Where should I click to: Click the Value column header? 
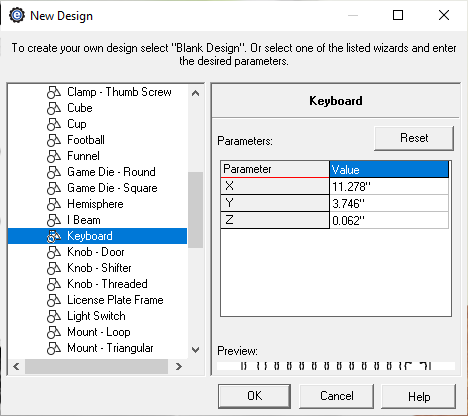(x=389, y=169)
